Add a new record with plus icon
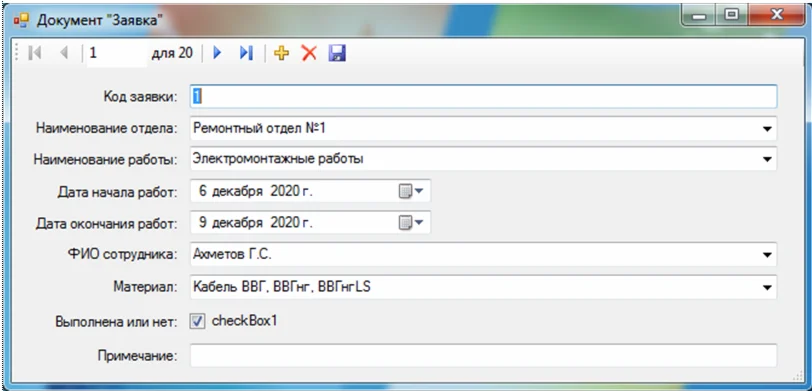Image resolution: width=812 pixels, height=391 pixels. tap(281, 53)
